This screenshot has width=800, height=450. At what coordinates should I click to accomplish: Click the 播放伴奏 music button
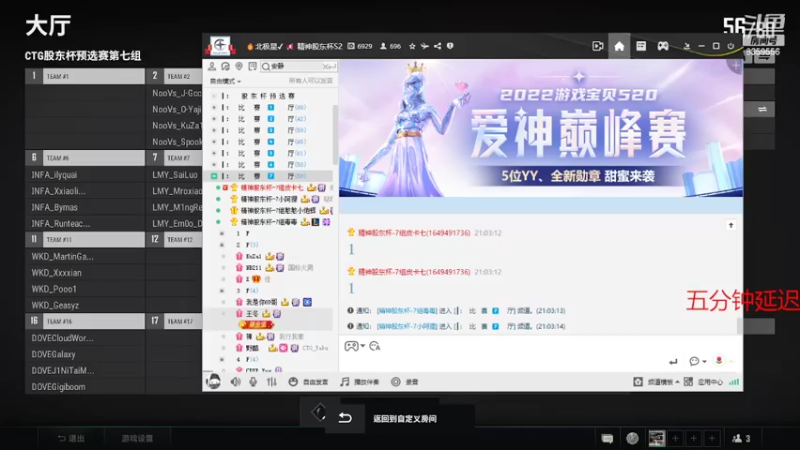click(x=360, y=382)
